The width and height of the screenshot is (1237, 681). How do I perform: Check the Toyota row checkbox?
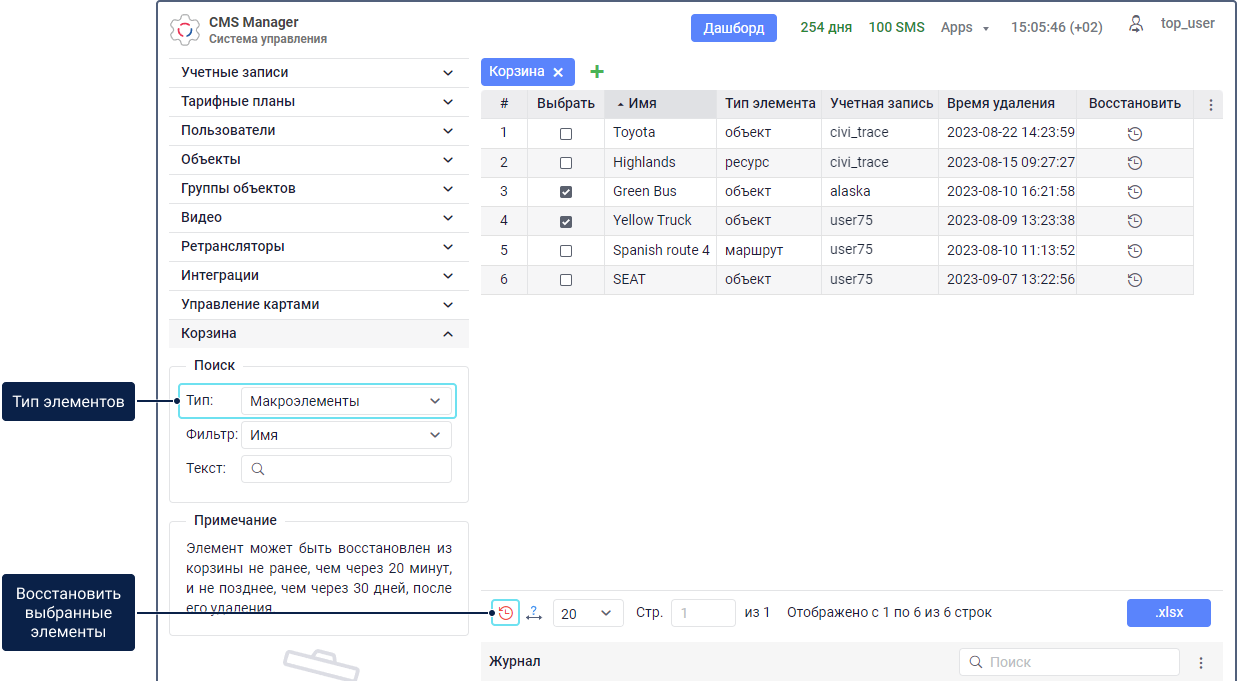(566, 134)
